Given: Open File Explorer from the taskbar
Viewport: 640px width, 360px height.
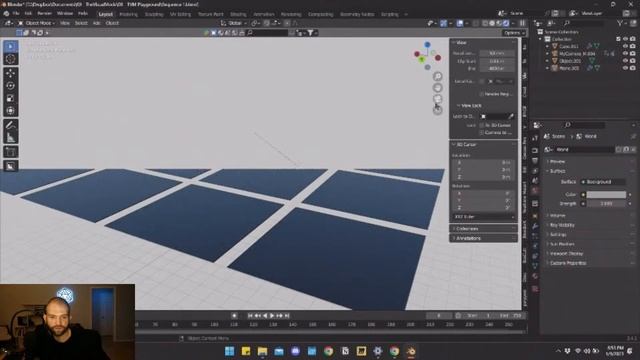Looking at the screenshot, I should (262, 351).
